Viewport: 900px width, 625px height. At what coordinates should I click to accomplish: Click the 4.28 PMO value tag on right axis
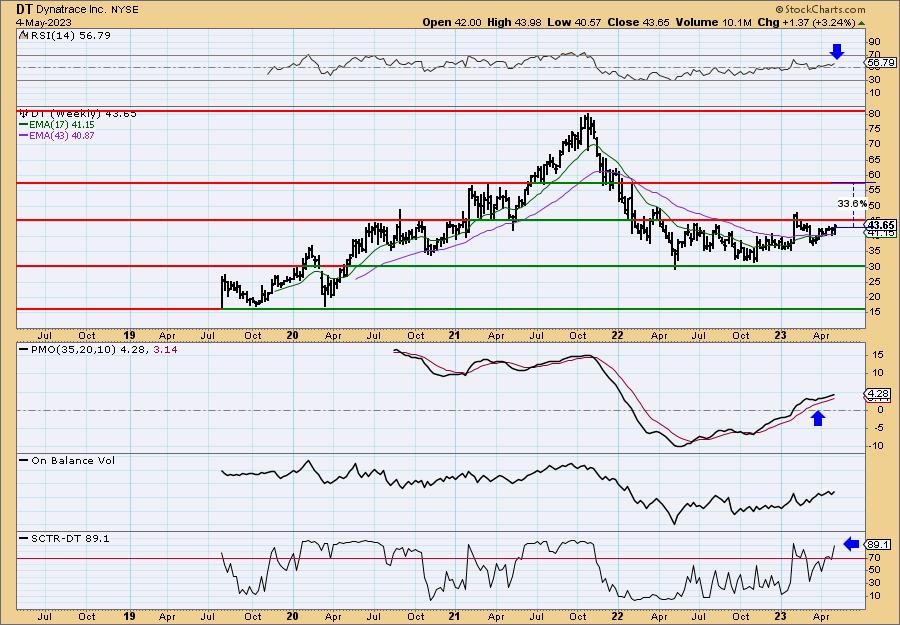879,394
